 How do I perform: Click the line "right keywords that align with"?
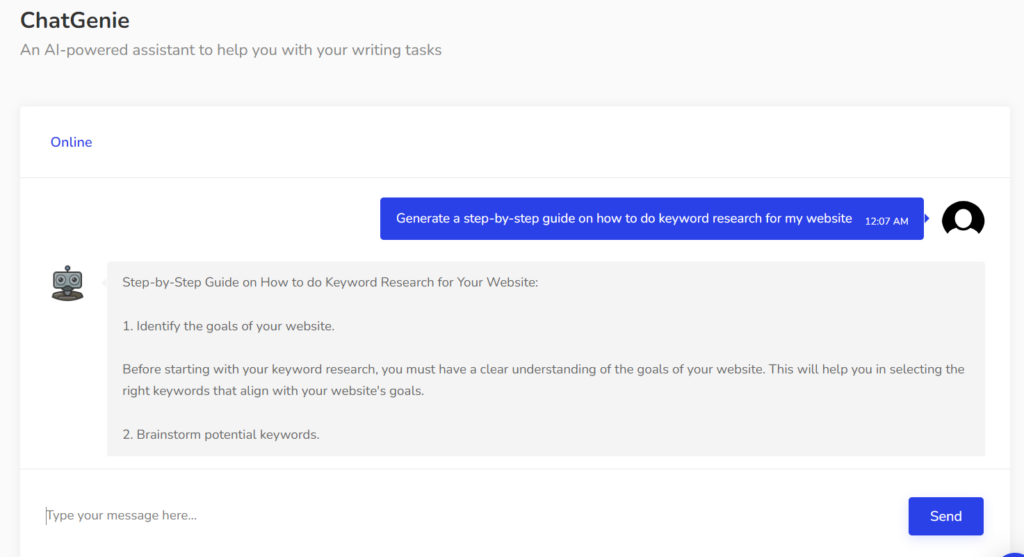tap(273, 391)
